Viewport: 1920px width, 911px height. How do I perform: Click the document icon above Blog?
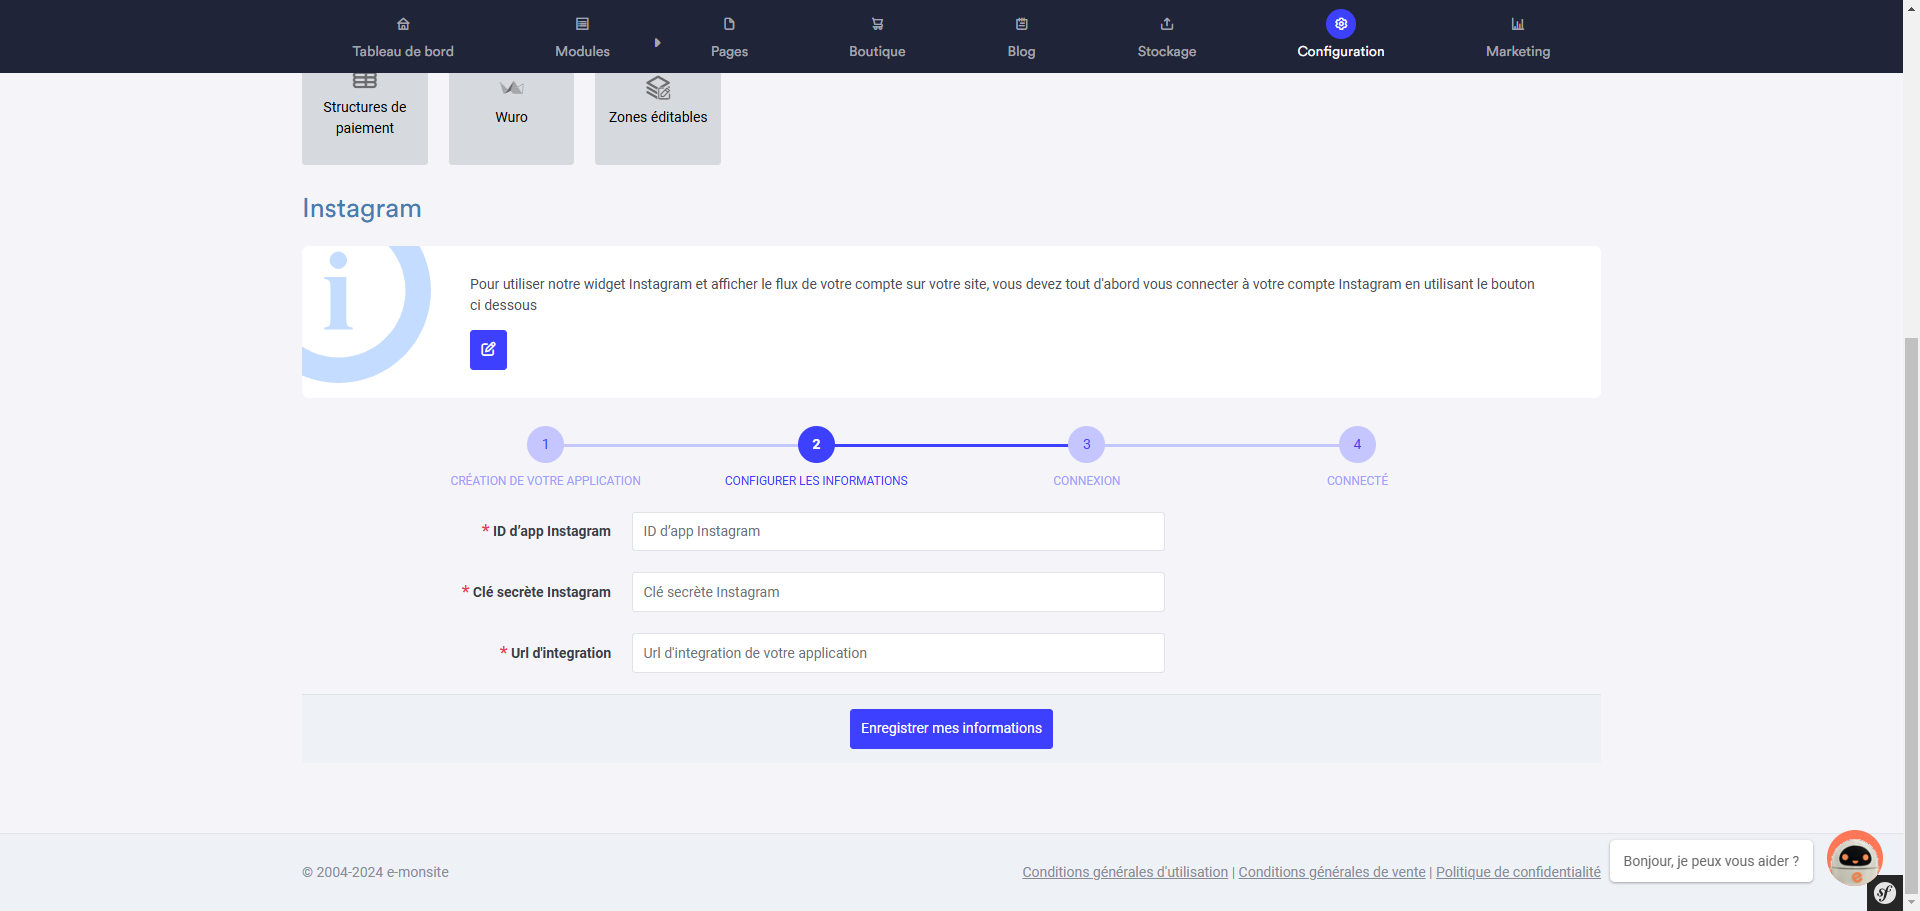(1021, 24)
